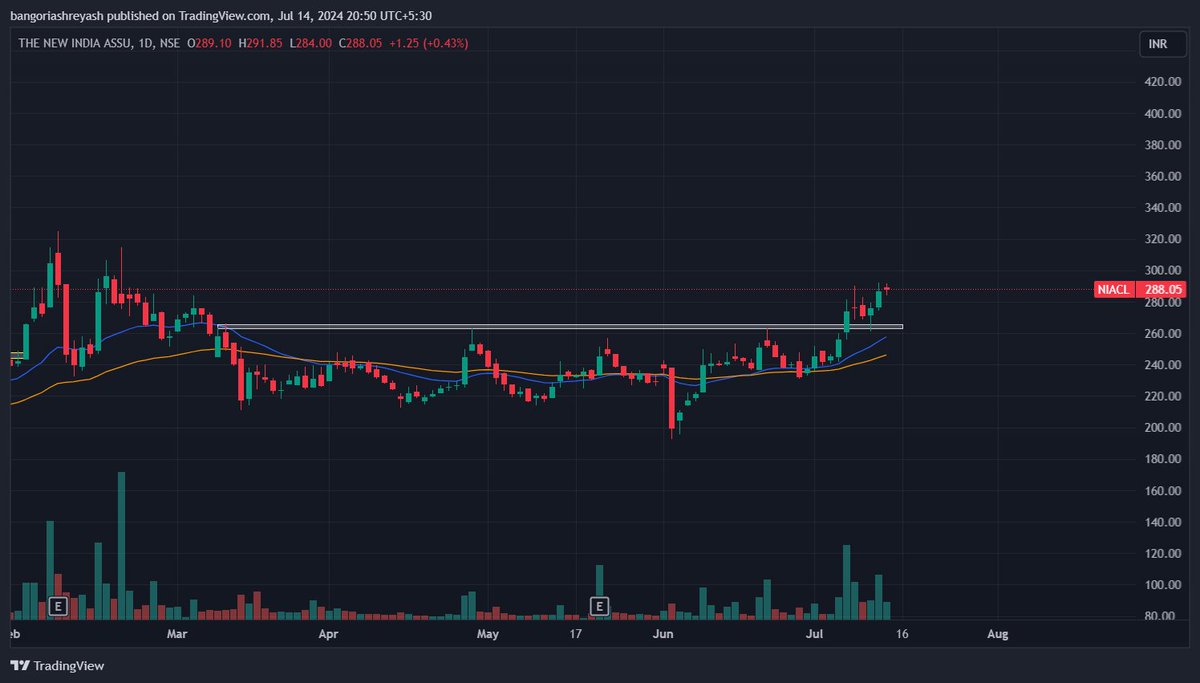
Task: Click the 420.00 price axis label
Action: [1164, 82]
